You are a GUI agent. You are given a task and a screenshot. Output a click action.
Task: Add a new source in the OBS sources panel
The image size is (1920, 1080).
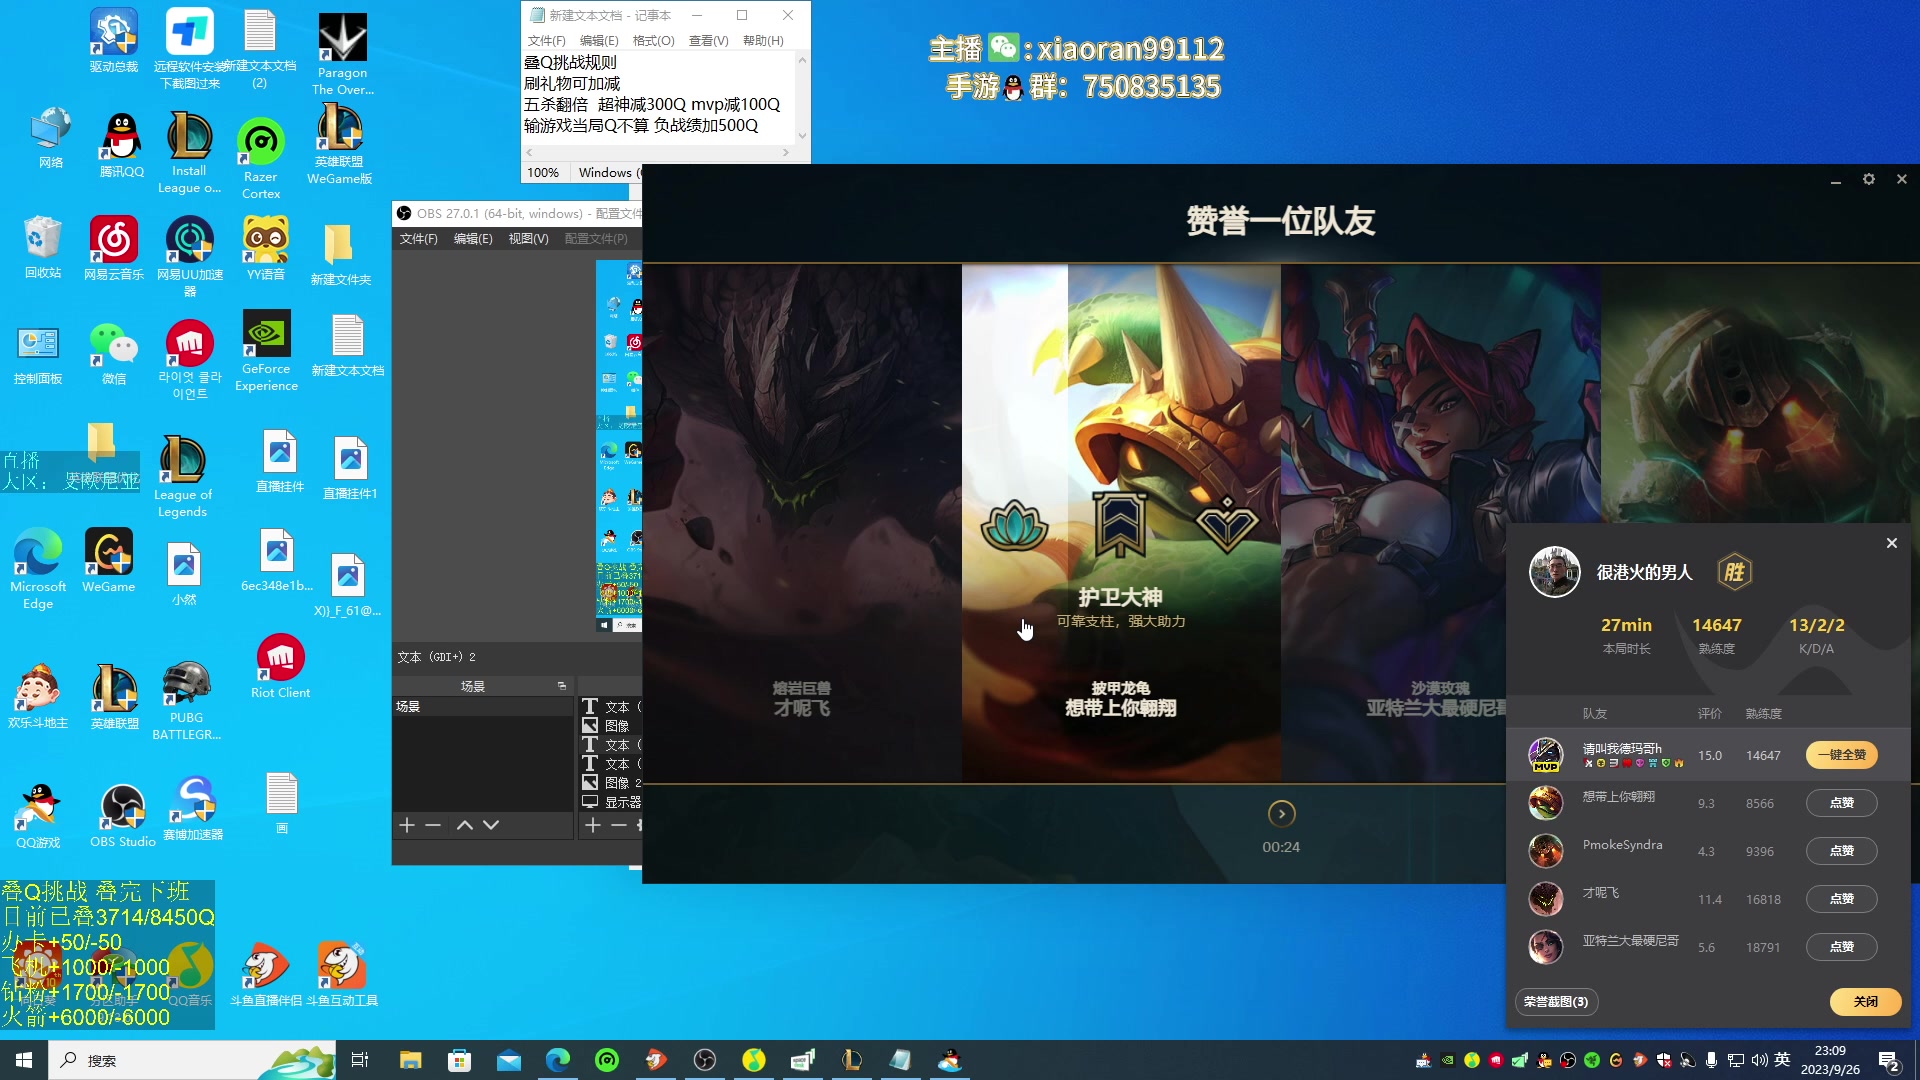point(593,825)
